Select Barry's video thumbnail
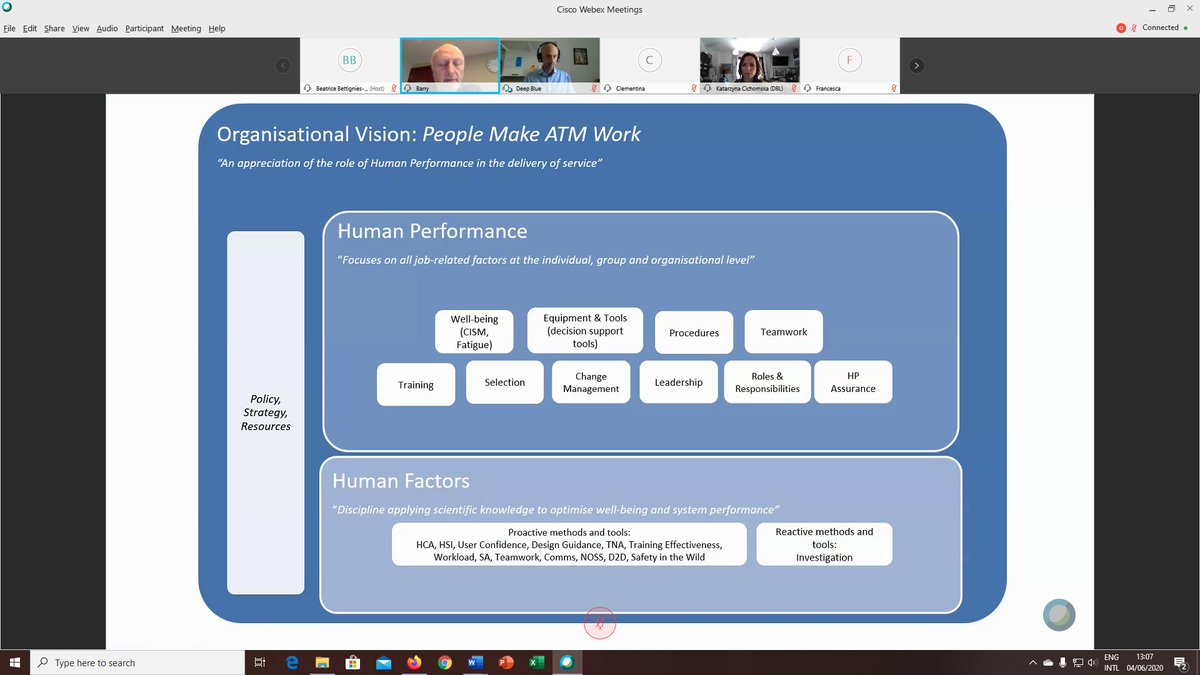1200x675 pixels. click(450, 66)
